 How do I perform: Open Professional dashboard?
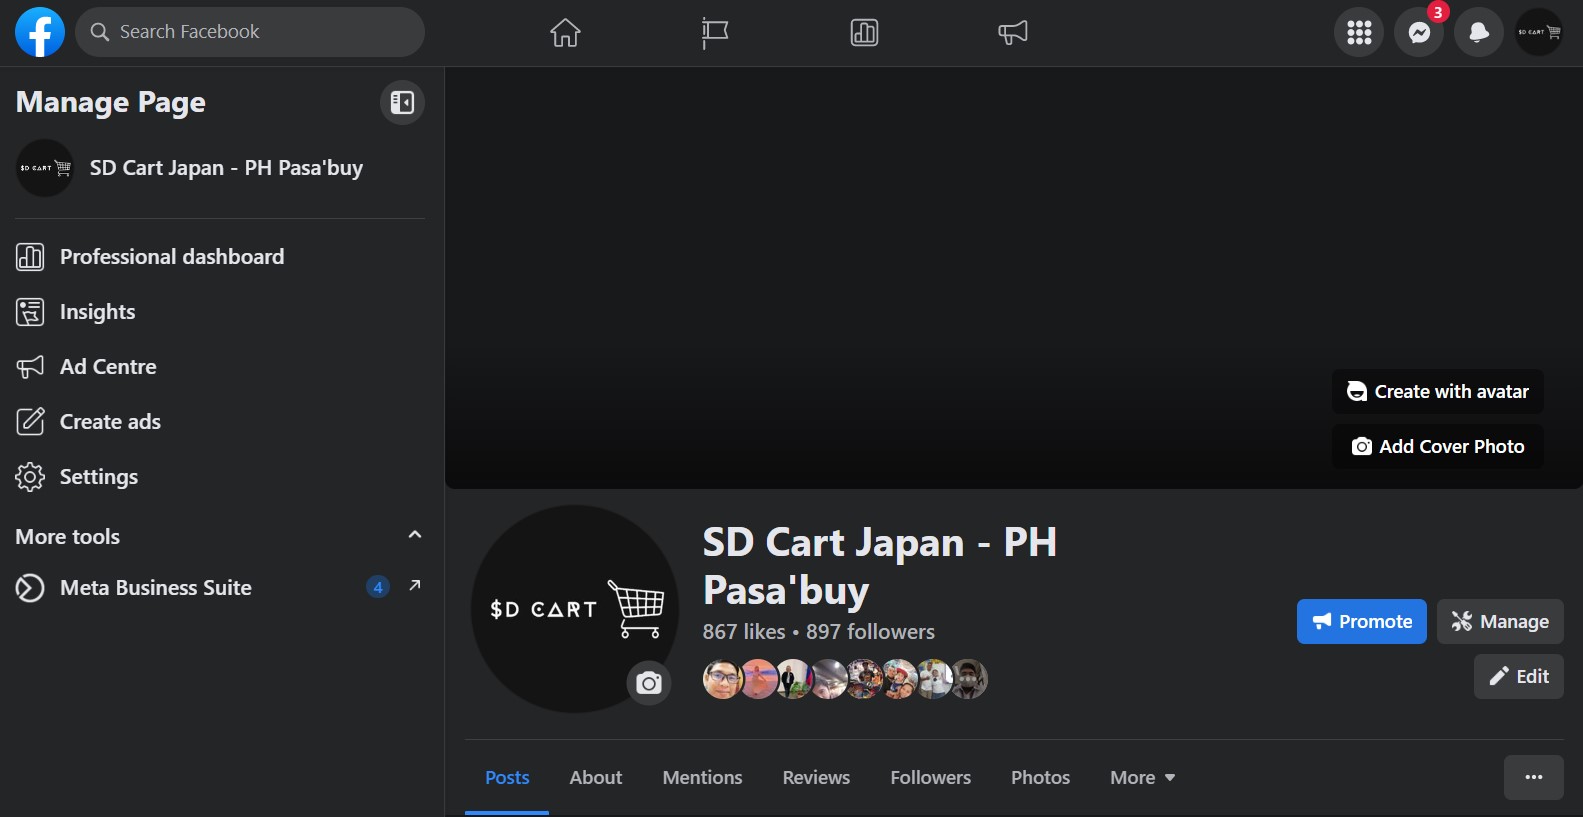(220, 257)
